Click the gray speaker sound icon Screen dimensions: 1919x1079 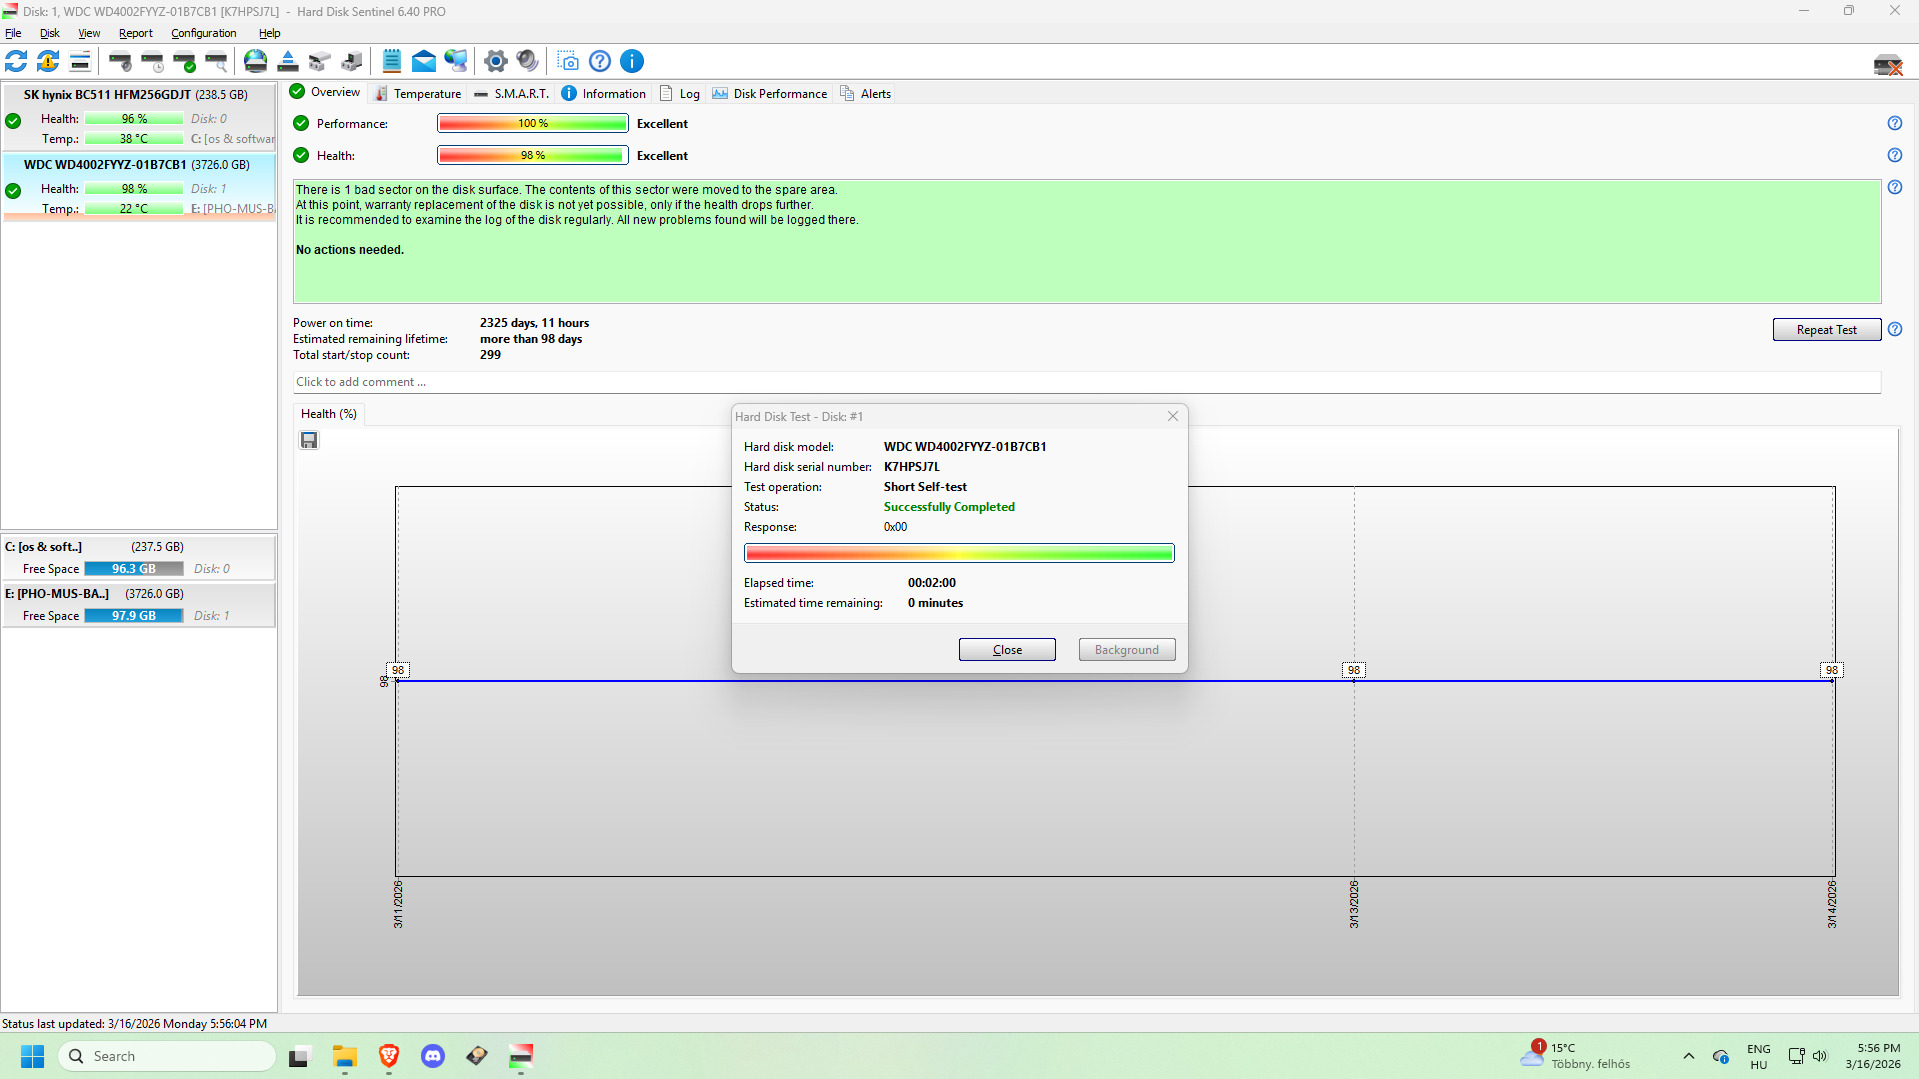(528, 61)
